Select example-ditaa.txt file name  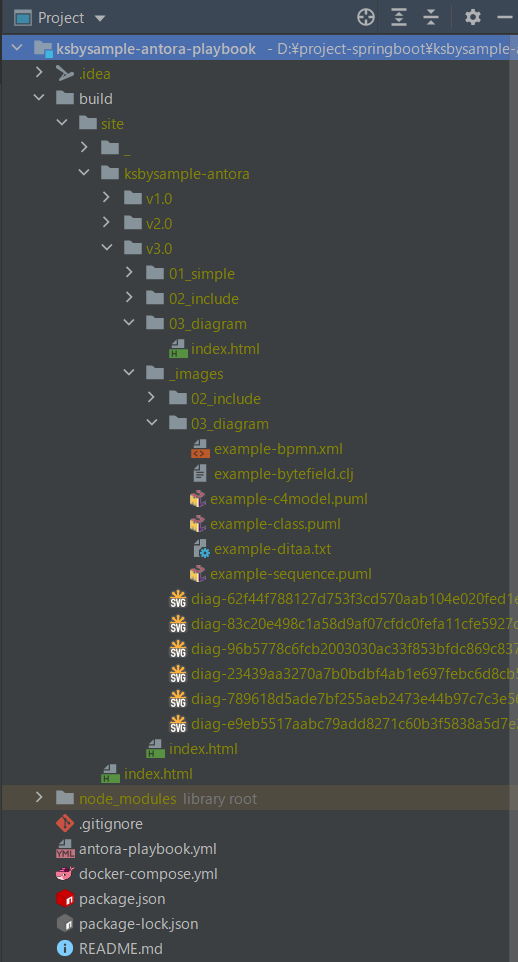pos(273,549)
